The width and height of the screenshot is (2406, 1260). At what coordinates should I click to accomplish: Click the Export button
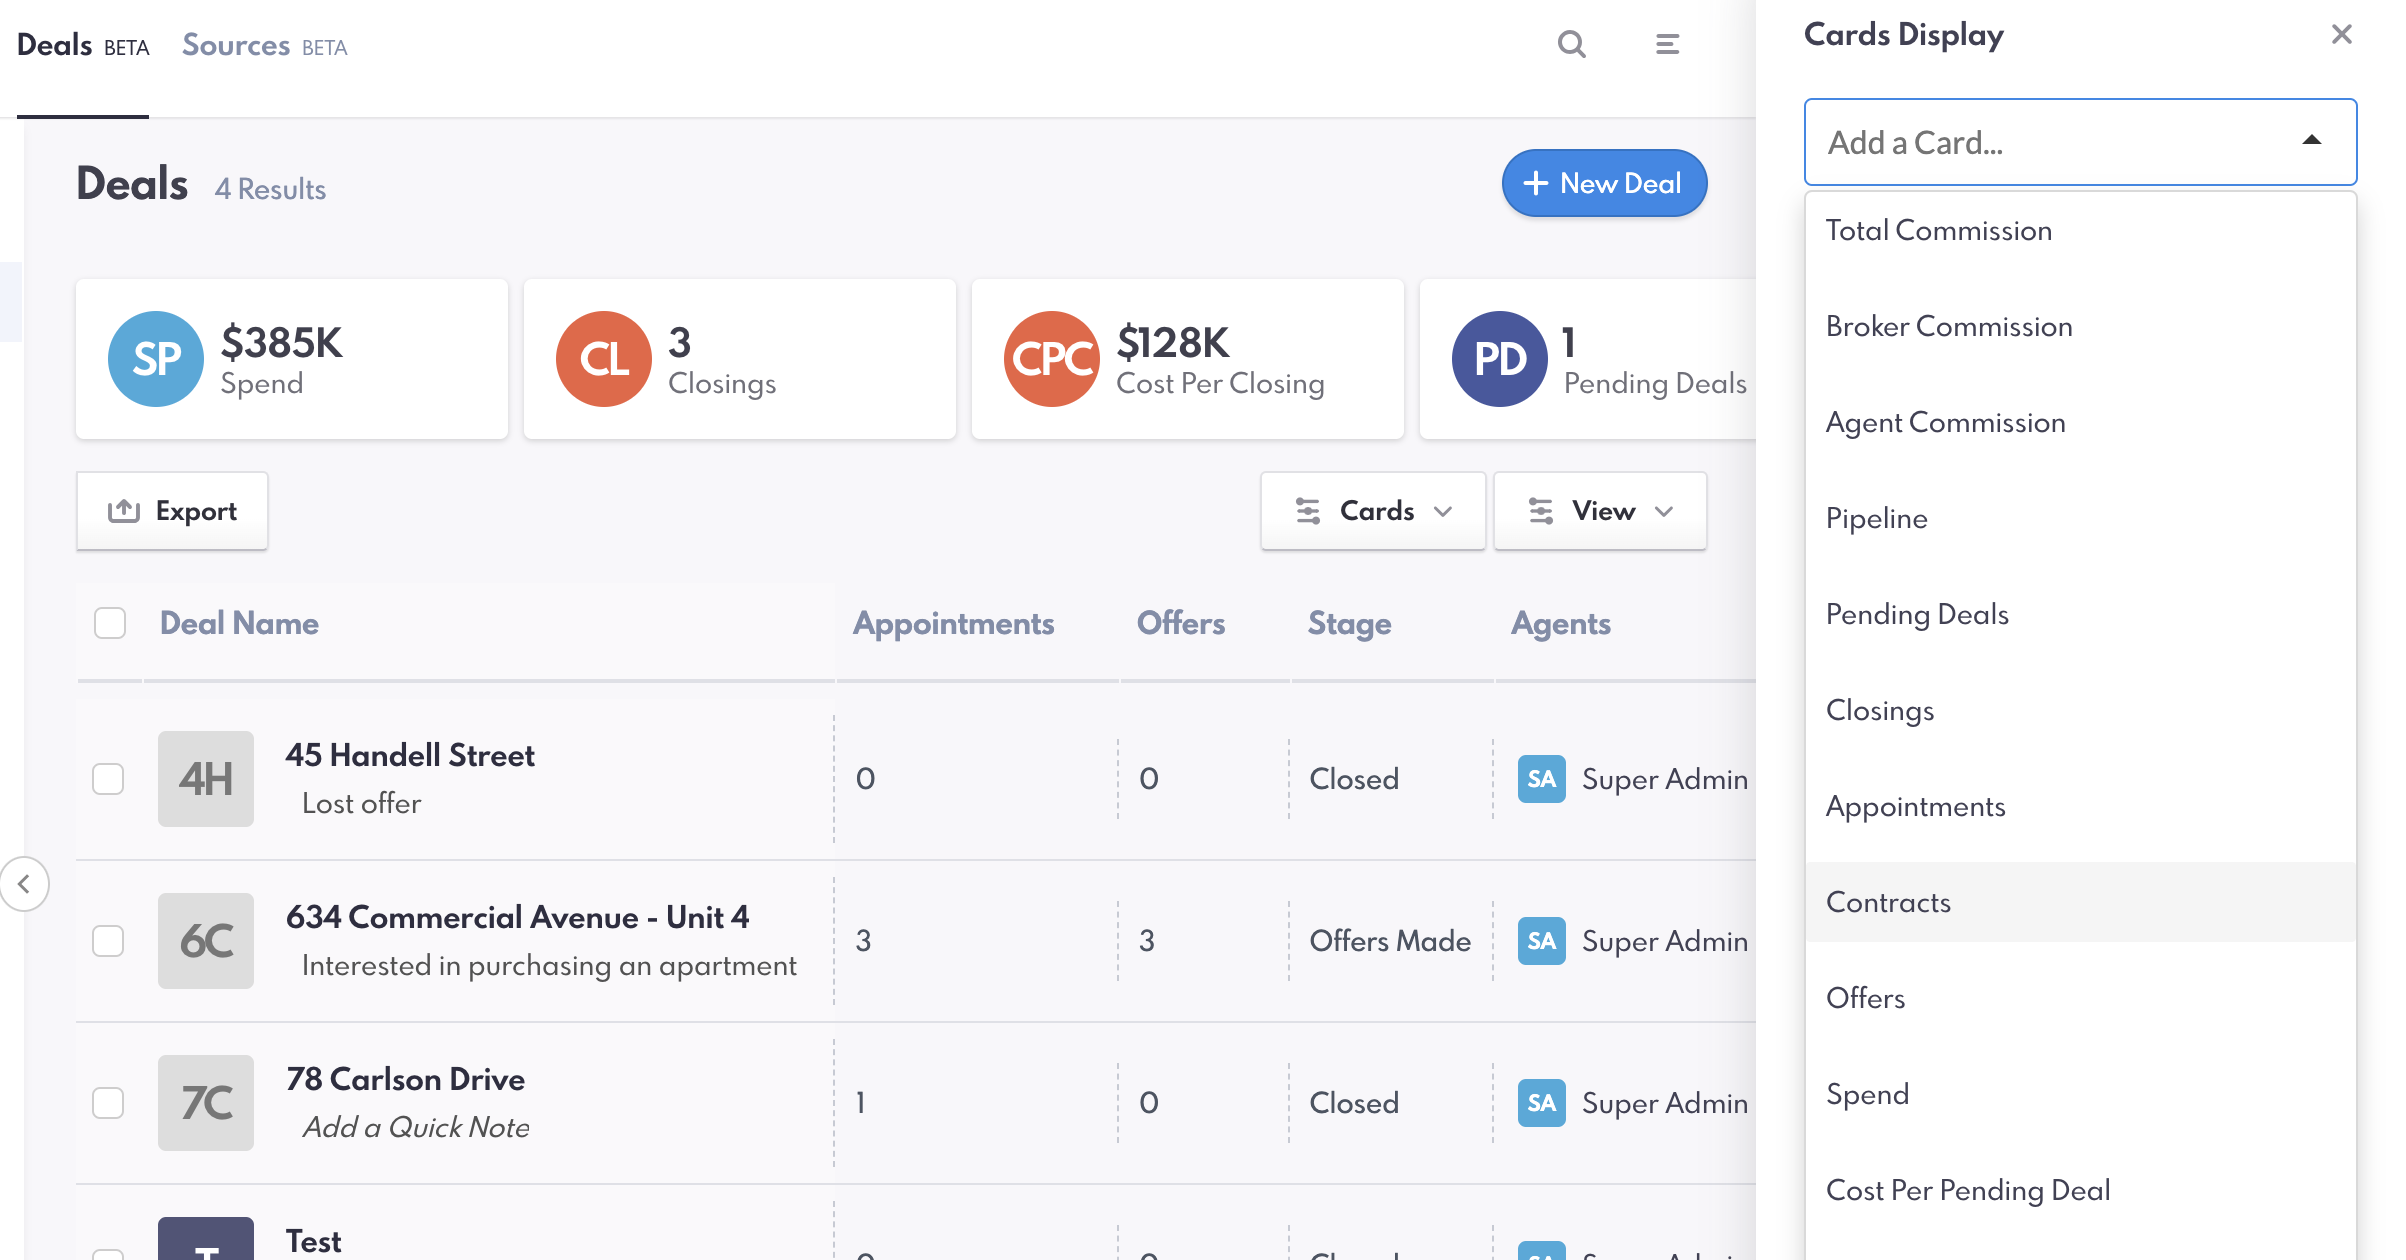click(172, 511)
